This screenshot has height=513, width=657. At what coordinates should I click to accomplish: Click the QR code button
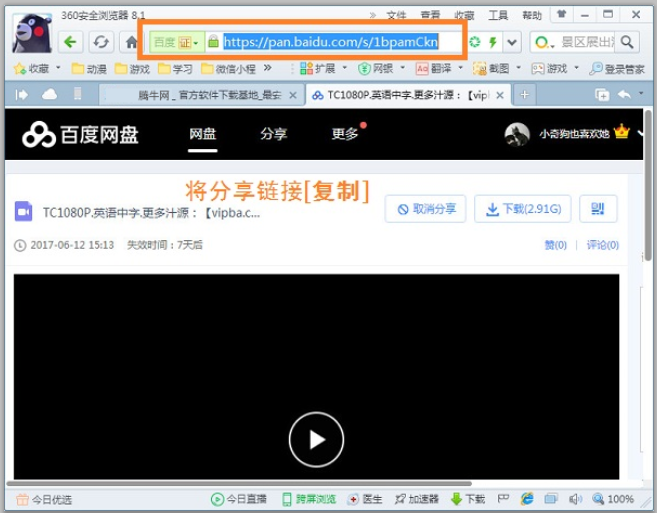tap(598, 209)
